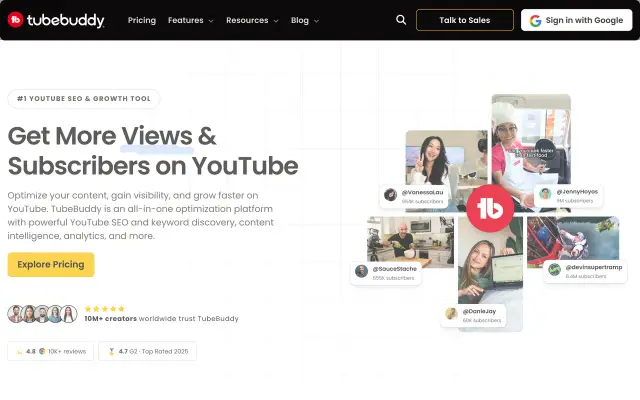Click the "Get More Views &" heading

click(112, 136)
